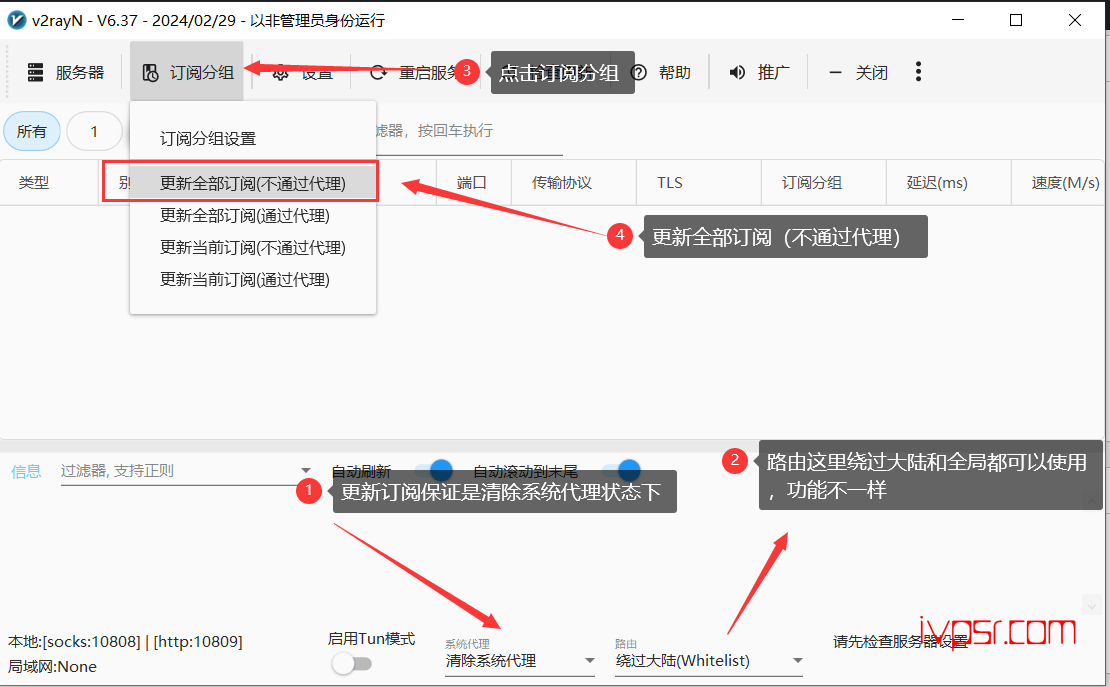Click the 推广 speaker button

pos(759,72)
